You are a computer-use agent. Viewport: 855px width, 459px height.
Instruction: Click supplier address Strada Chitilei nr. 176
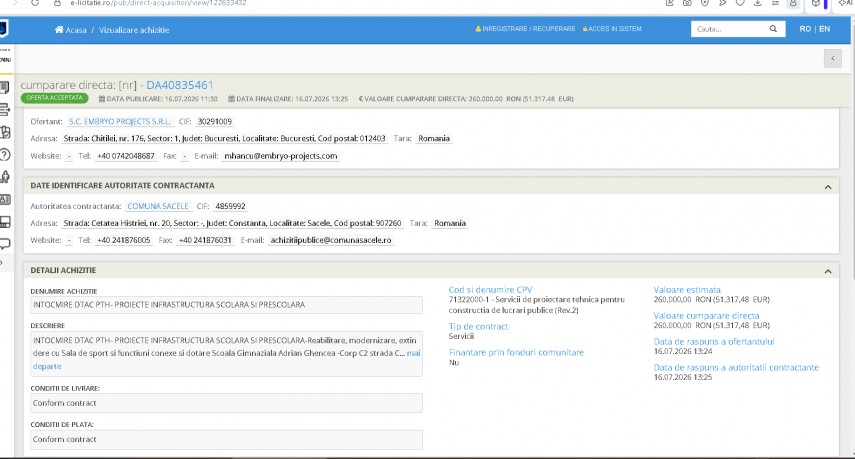pos(224,138)
